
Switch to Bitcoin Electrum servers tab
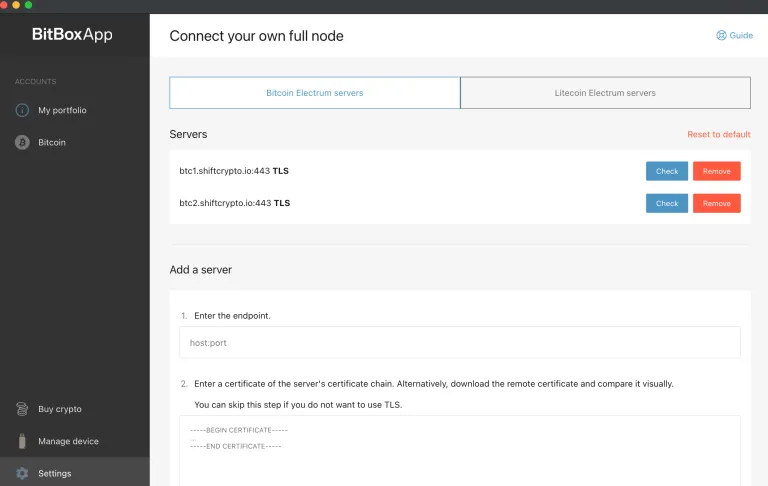coord(314,93)
